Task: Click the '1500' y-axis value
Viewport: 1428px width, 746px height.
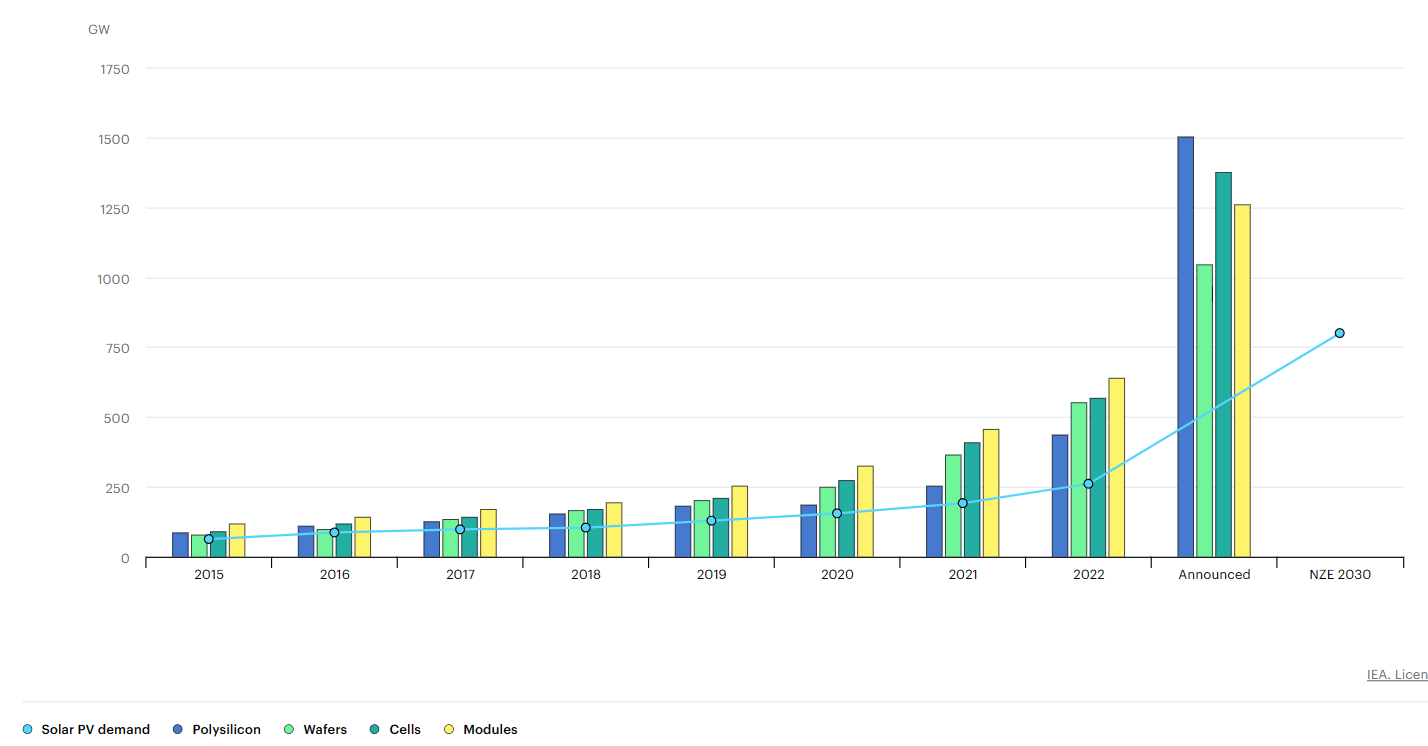Action: (115, 139)
